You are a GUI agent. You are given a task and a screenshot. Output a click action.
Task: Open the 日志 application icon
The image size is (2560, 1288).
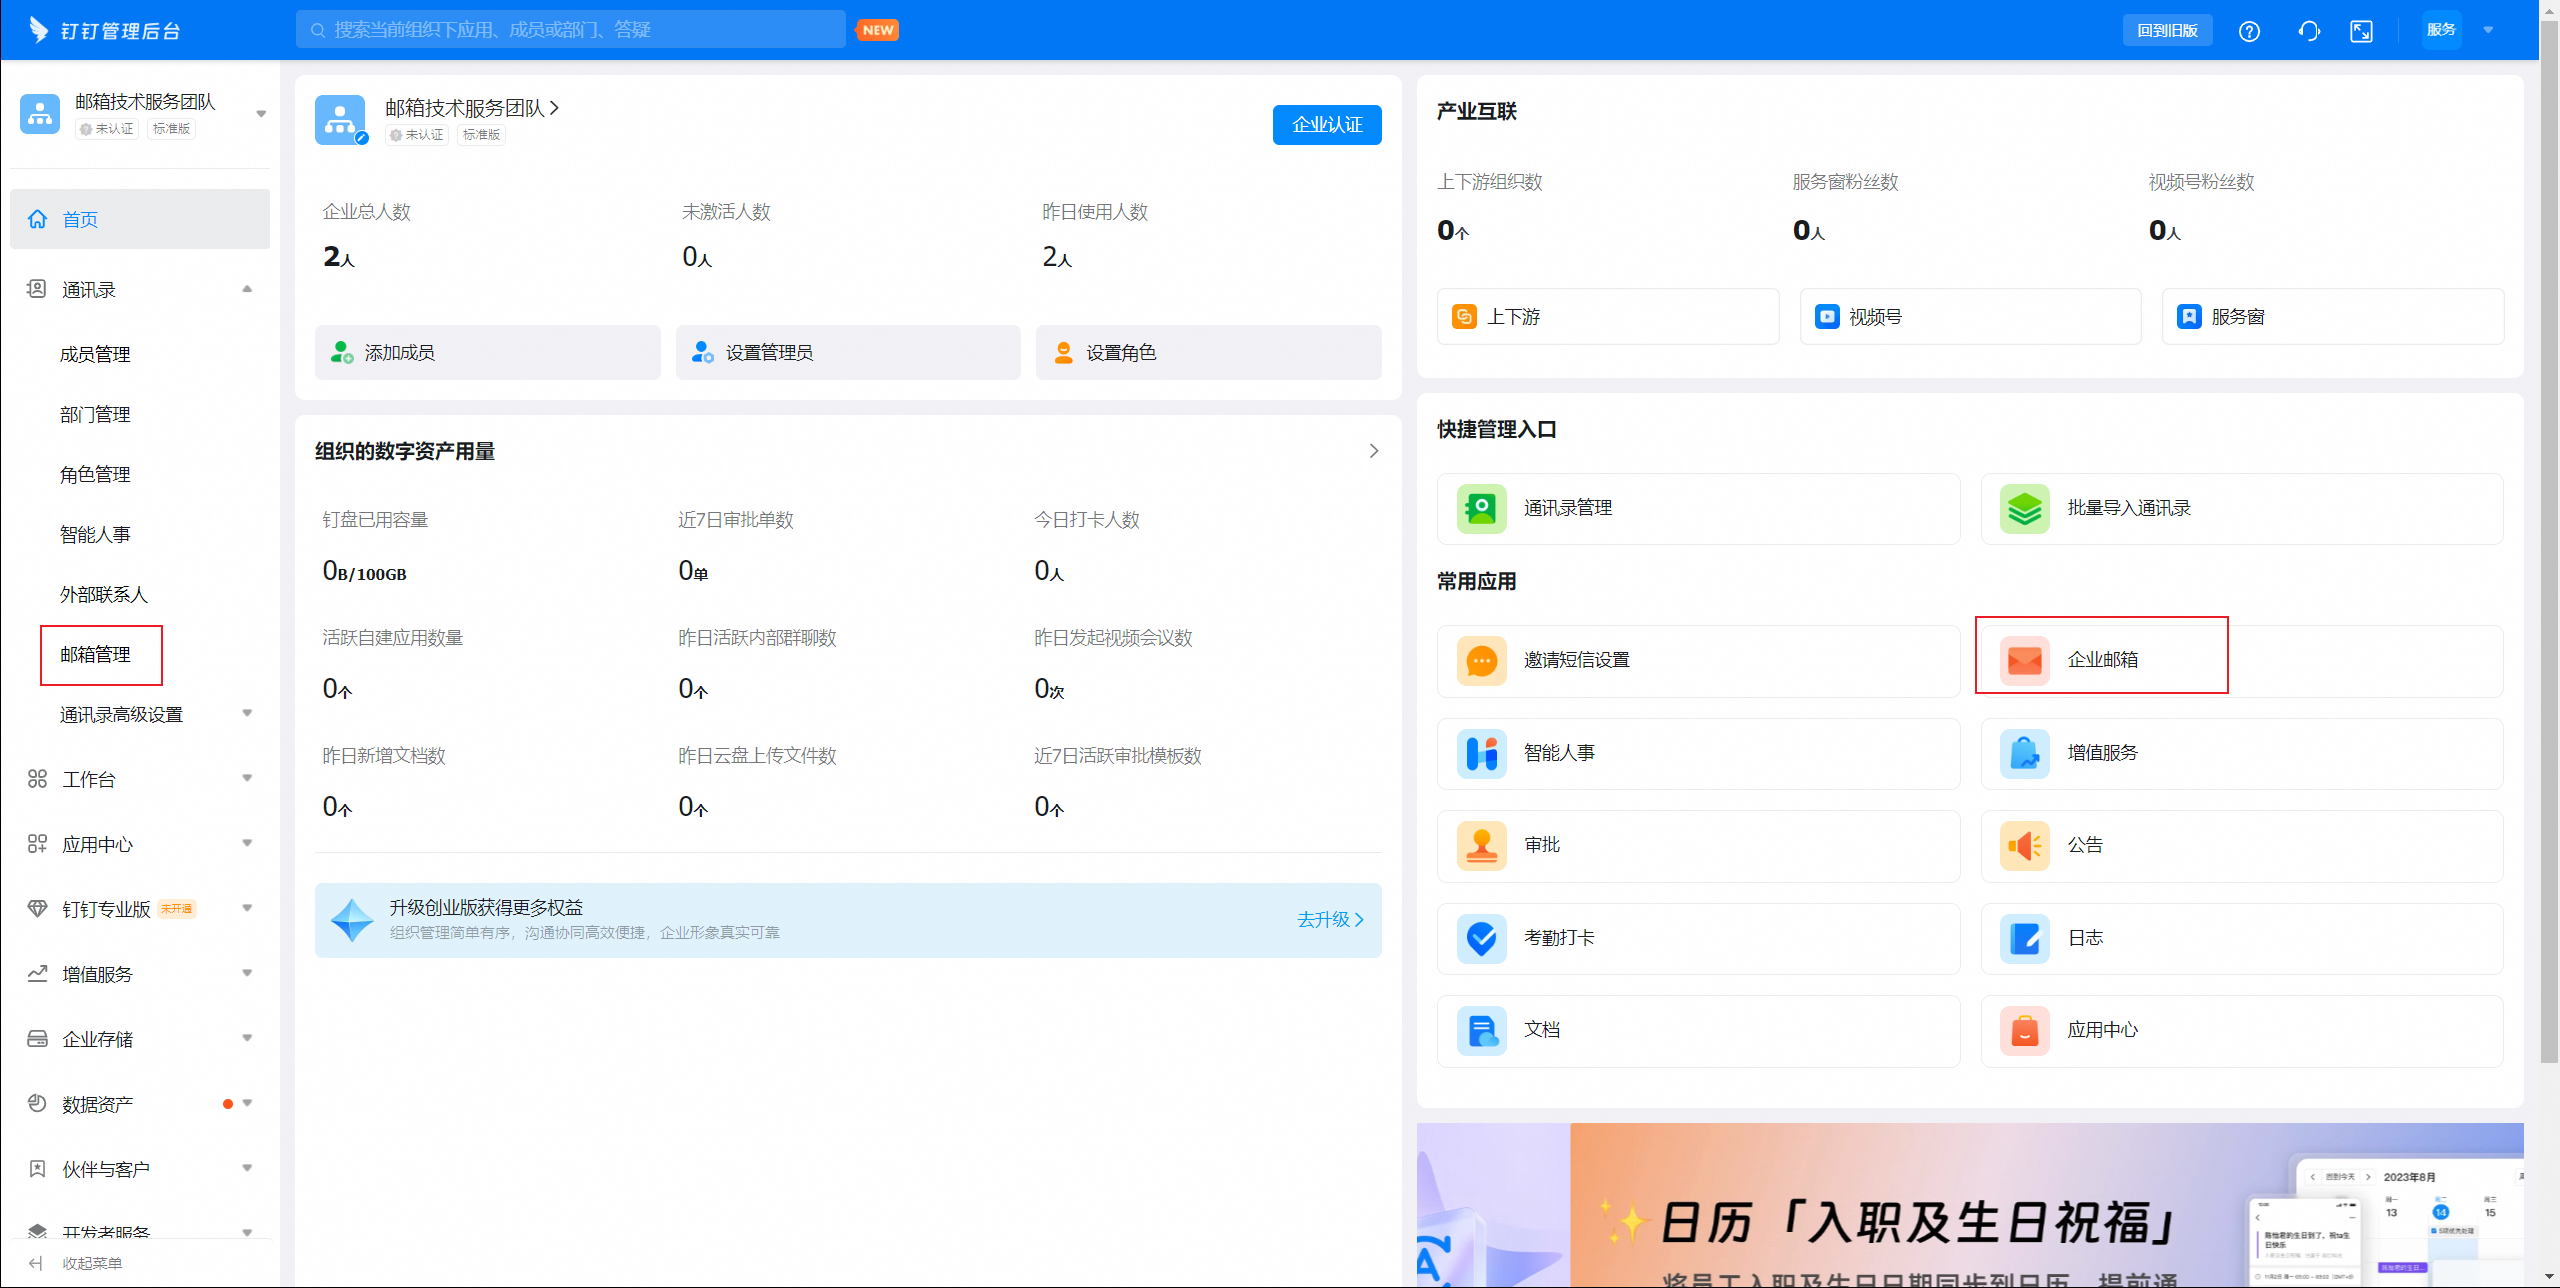pos(2024,938)
